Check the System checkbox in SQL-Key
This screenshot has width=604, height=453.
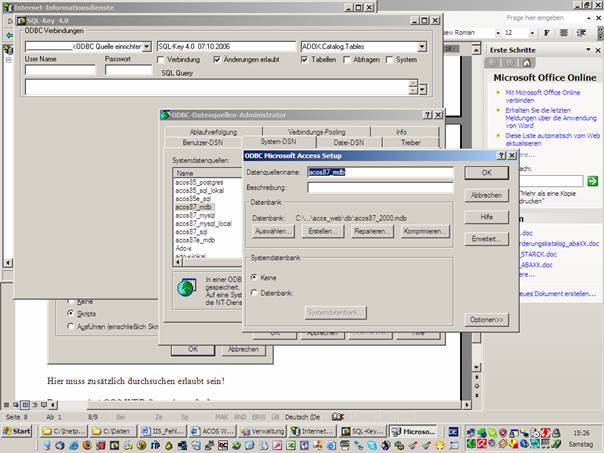389,60
